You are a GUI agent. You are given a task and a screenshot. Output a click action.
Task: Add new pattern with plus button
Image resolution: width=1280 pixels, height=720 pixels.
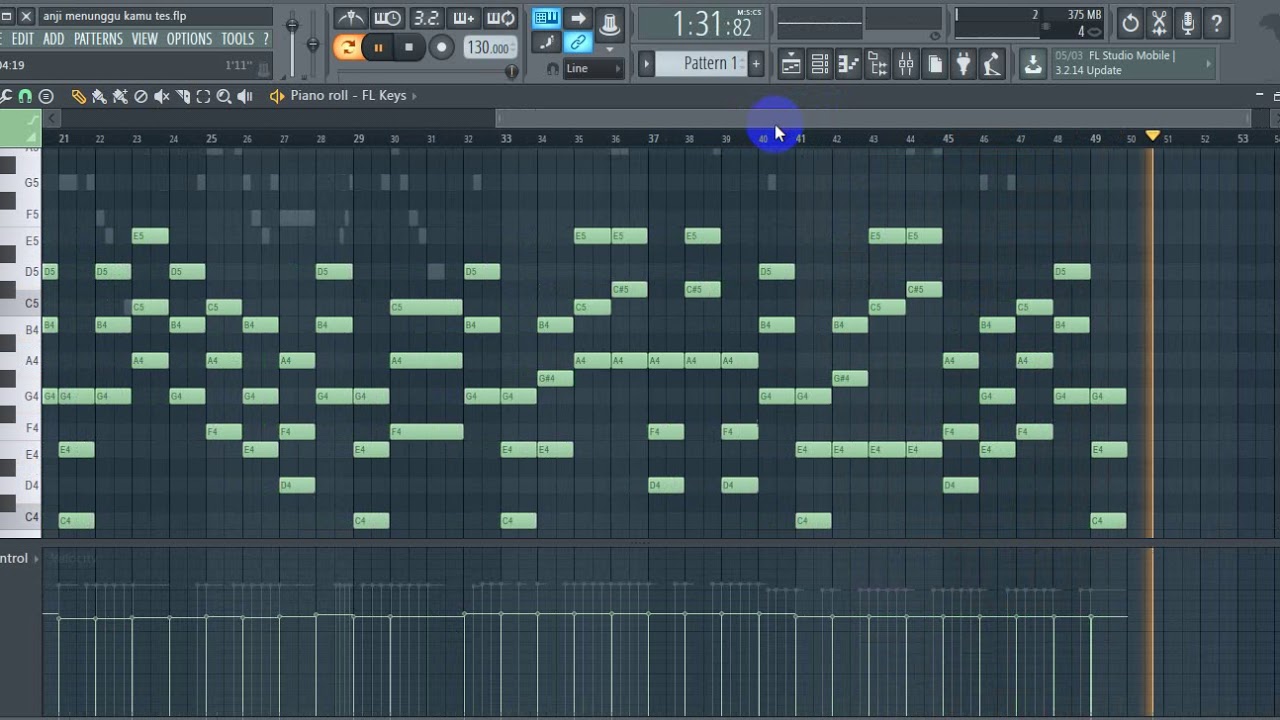coord(756,64)
